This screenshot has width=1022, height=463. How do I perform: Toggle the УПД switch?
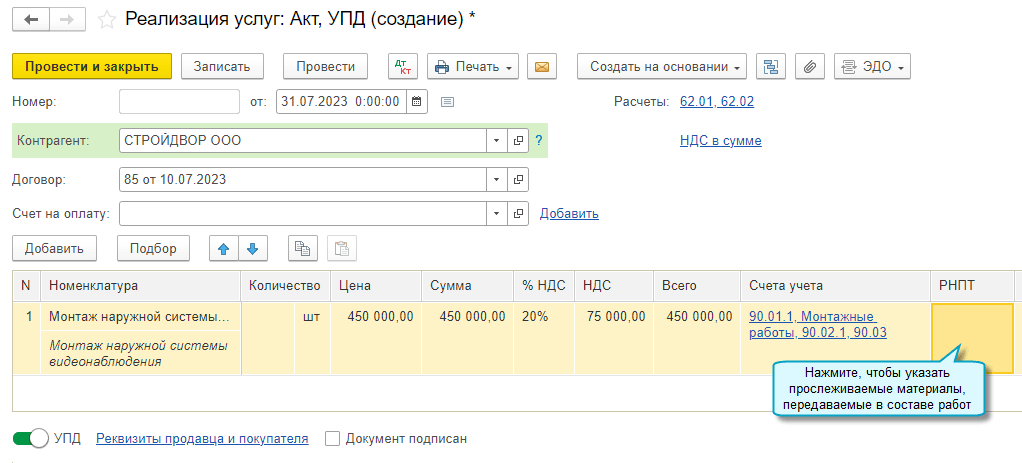[x=32, y=438]
